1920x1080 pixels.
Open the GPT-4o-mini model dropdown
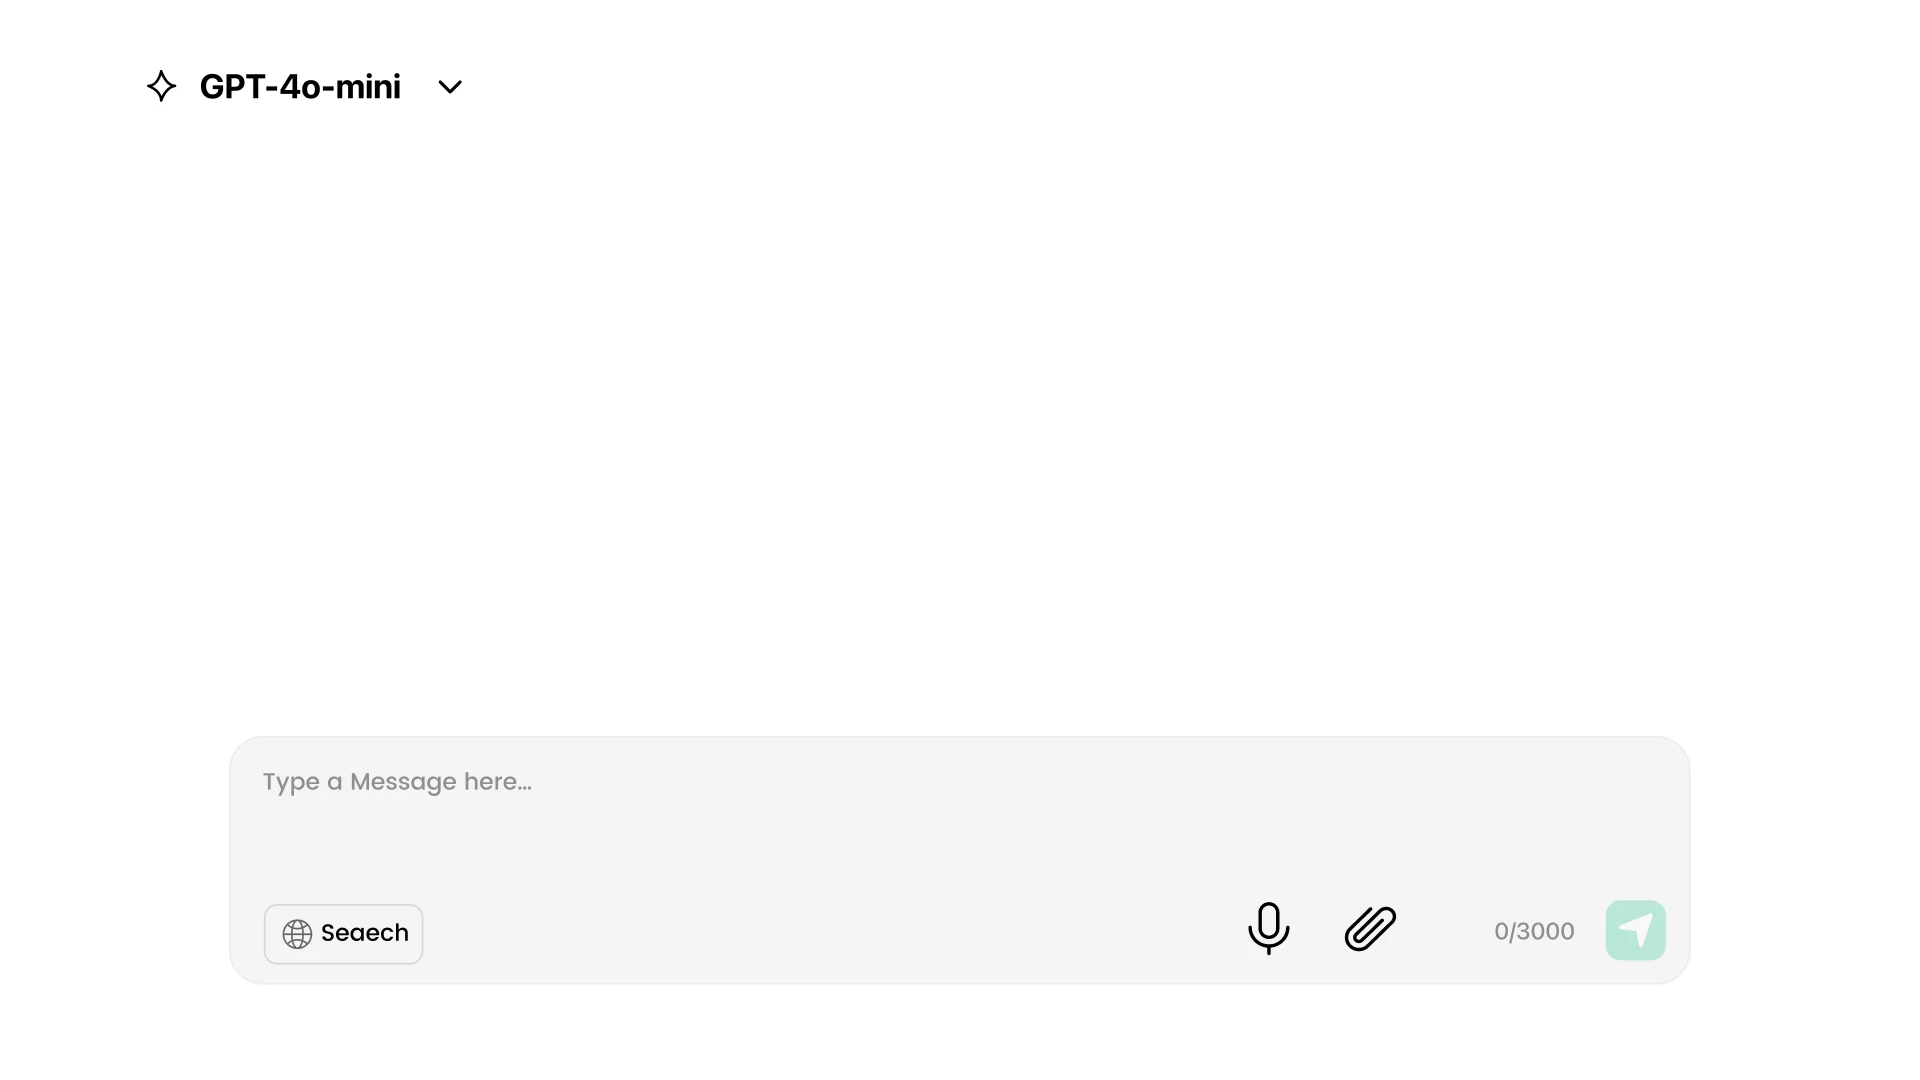[x=300, y=87]
